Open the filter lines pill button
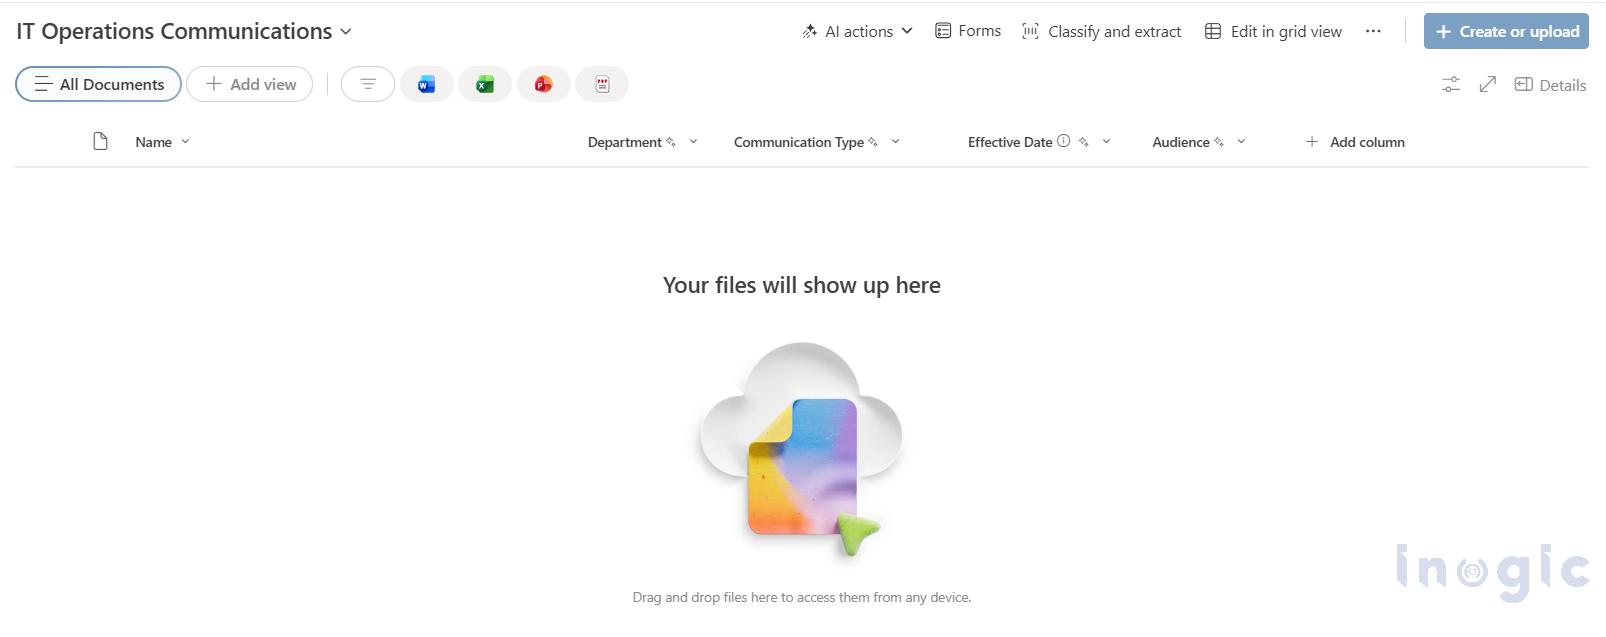Image resolution: width=1606 pixels, height=637 pixels. pos(368,85)
